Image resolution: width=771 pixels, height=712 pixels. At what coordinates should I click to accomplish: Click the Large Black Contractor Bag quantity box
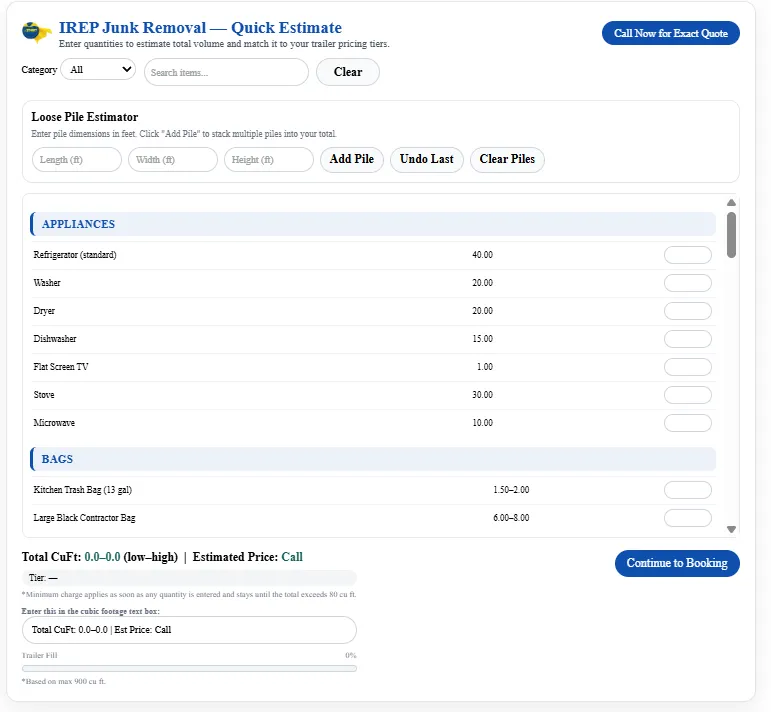687,518
